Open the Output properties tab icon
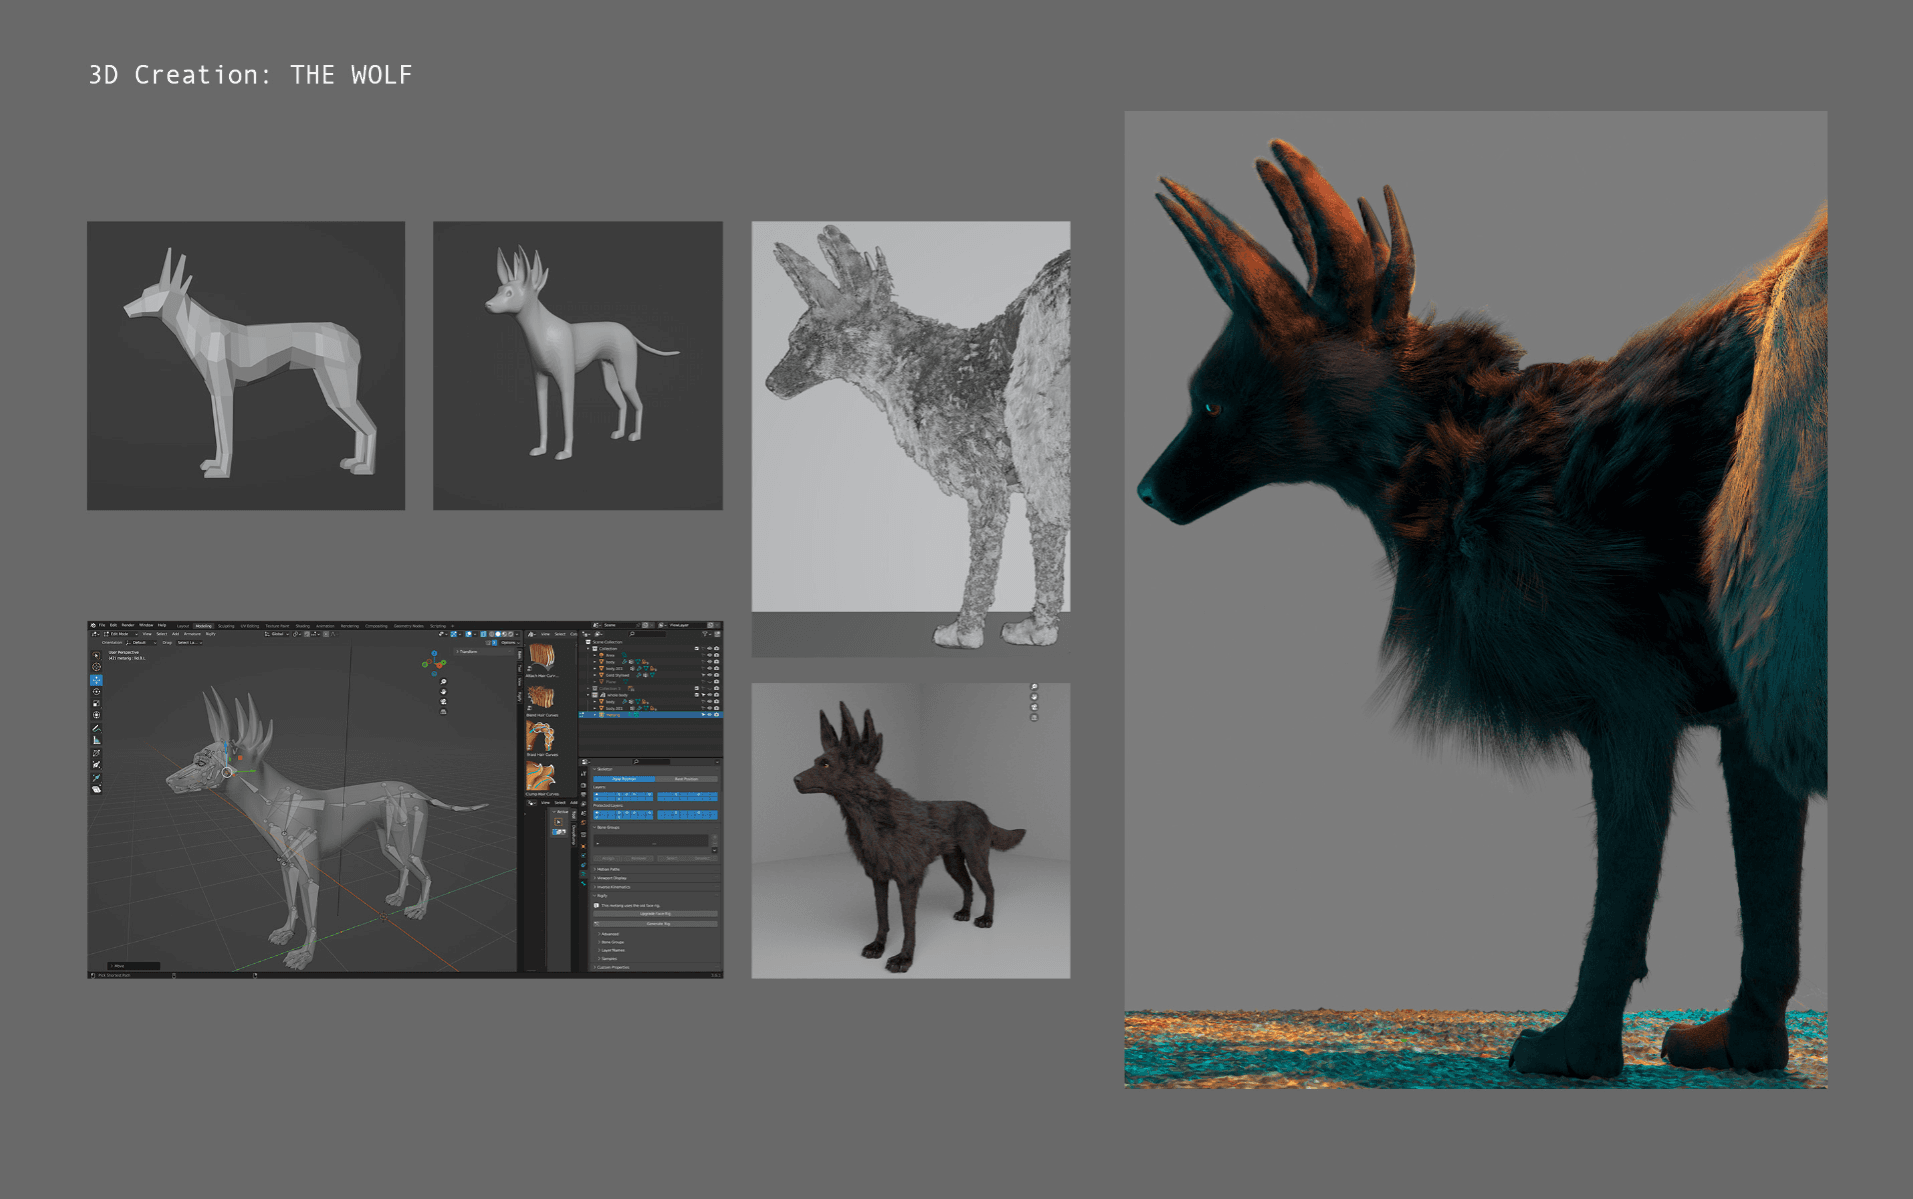The image size is (1913, 1199). (x=583, y=794)
